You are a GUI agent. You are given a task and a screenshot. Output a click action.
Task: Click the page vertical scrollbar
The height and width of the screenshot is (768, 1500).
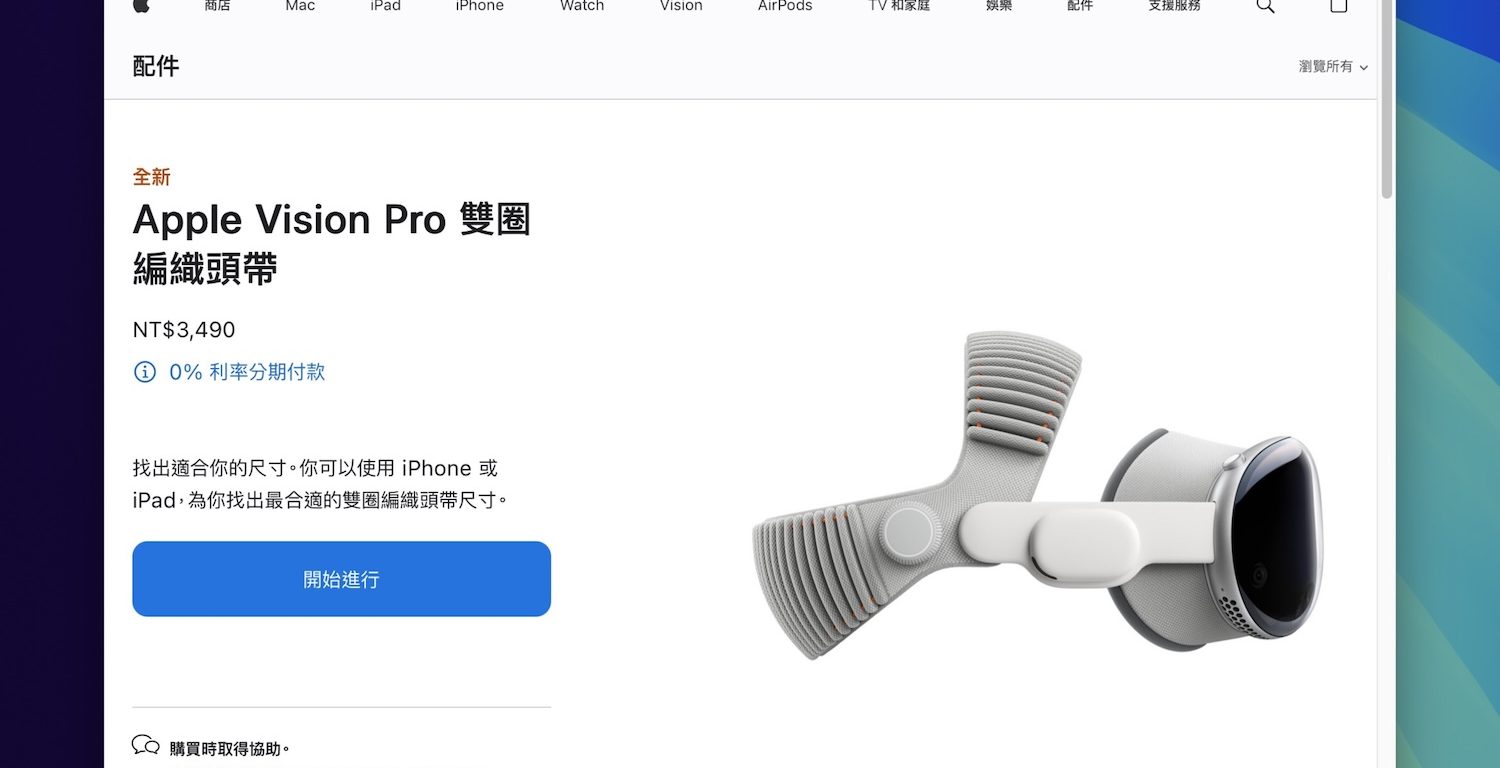click(1386, 100)
